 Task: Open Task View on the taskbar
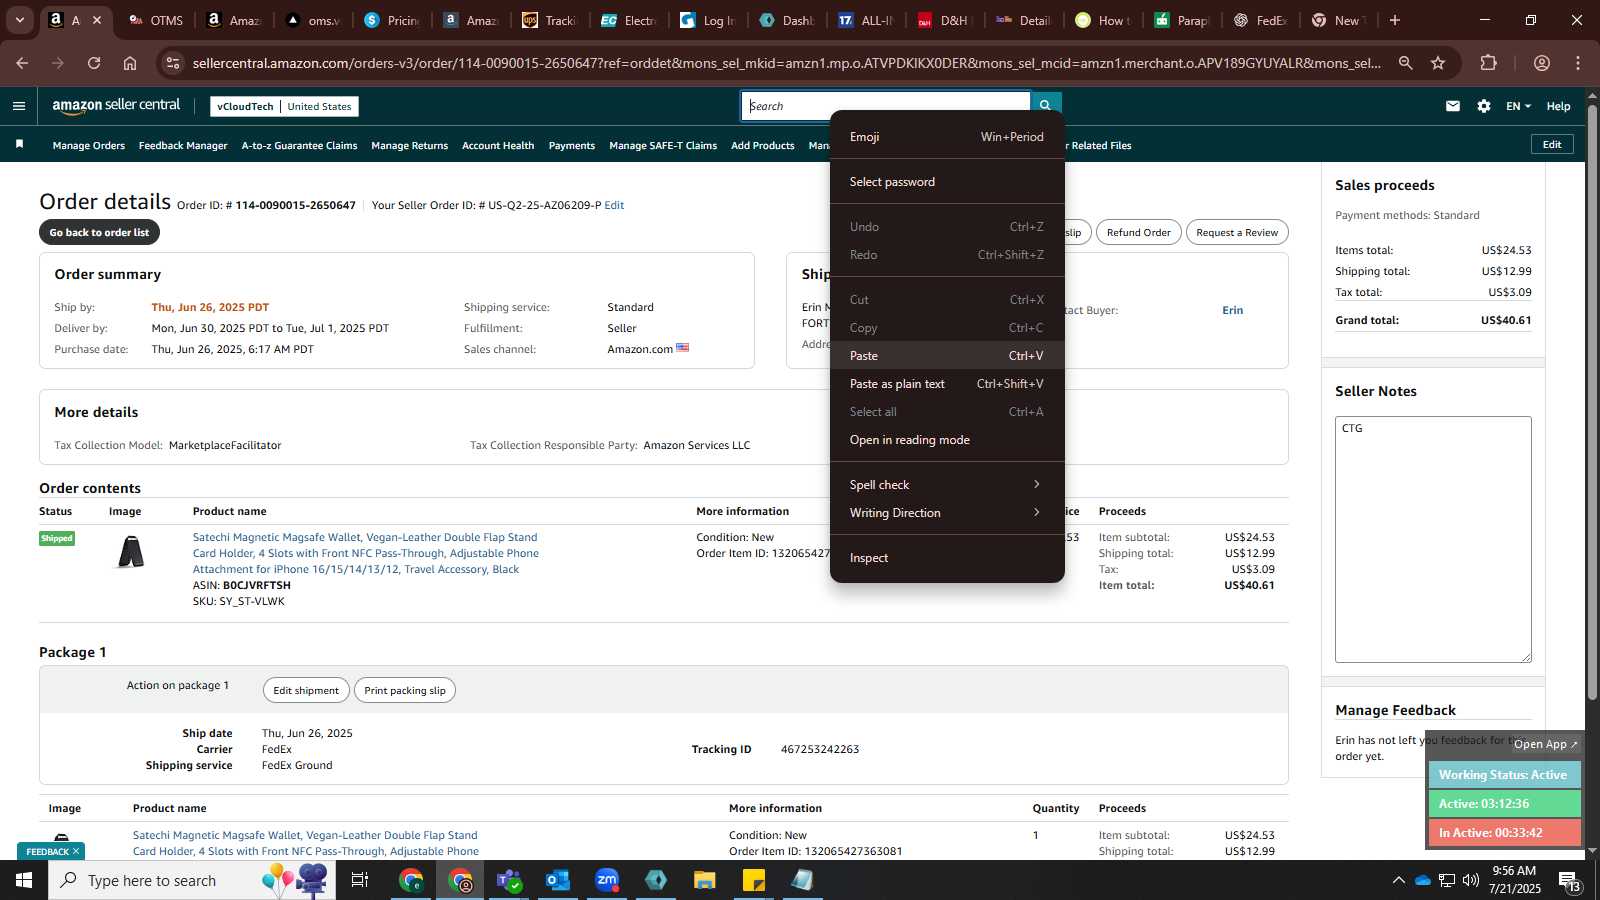coord(360,880)
